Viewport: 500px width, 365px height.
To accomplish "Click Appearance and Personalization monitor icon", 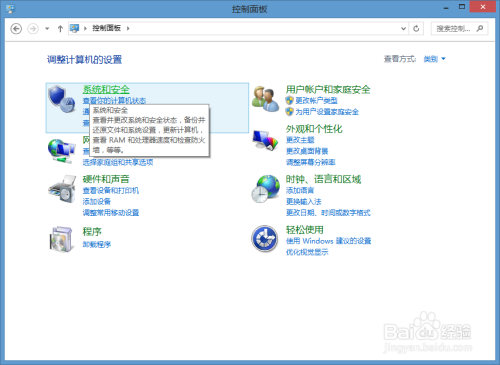I will [265, 140].
